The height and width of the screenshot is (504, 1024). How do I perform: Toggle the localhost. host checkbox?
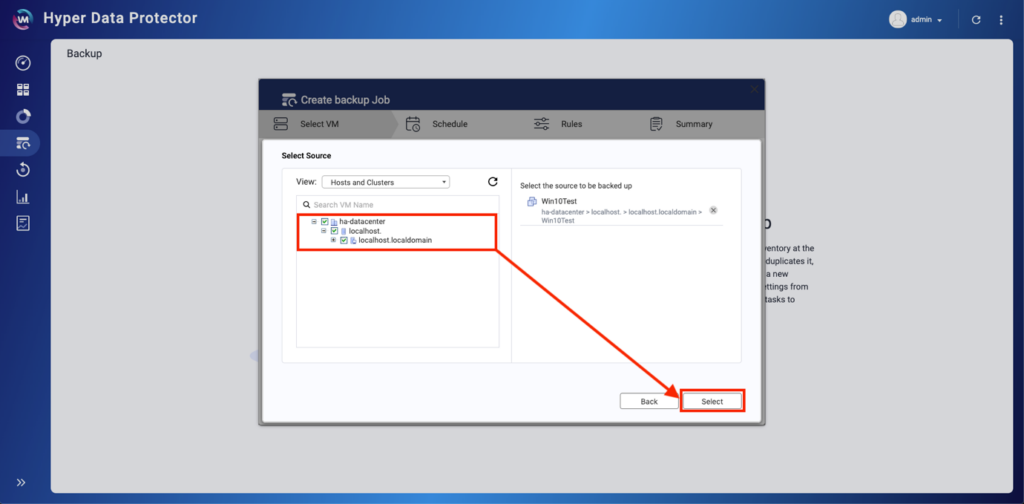tap(334, 231)
